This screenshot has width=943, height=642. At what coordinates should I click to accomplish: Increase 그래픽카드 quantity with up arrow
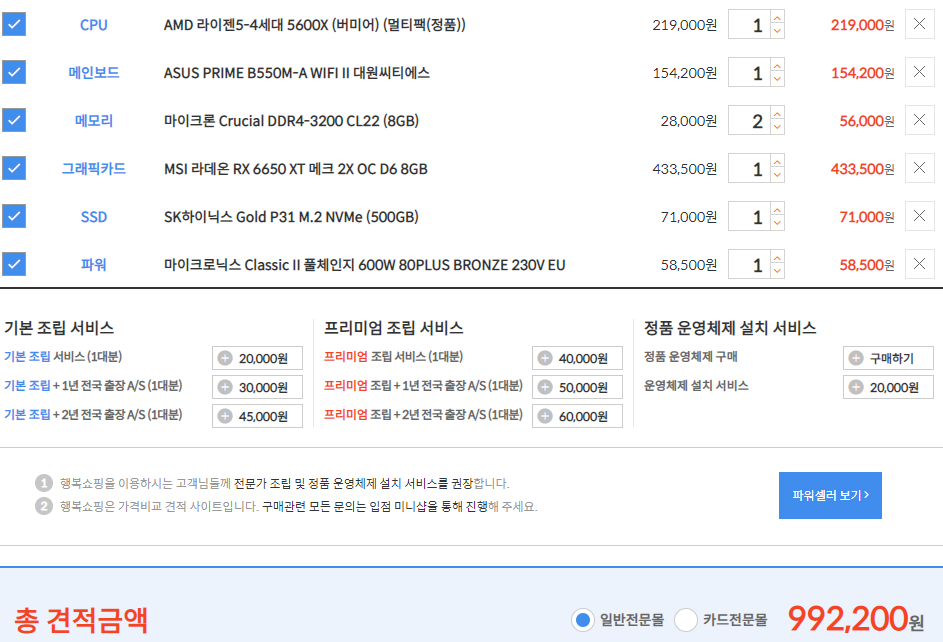point(778,161)
